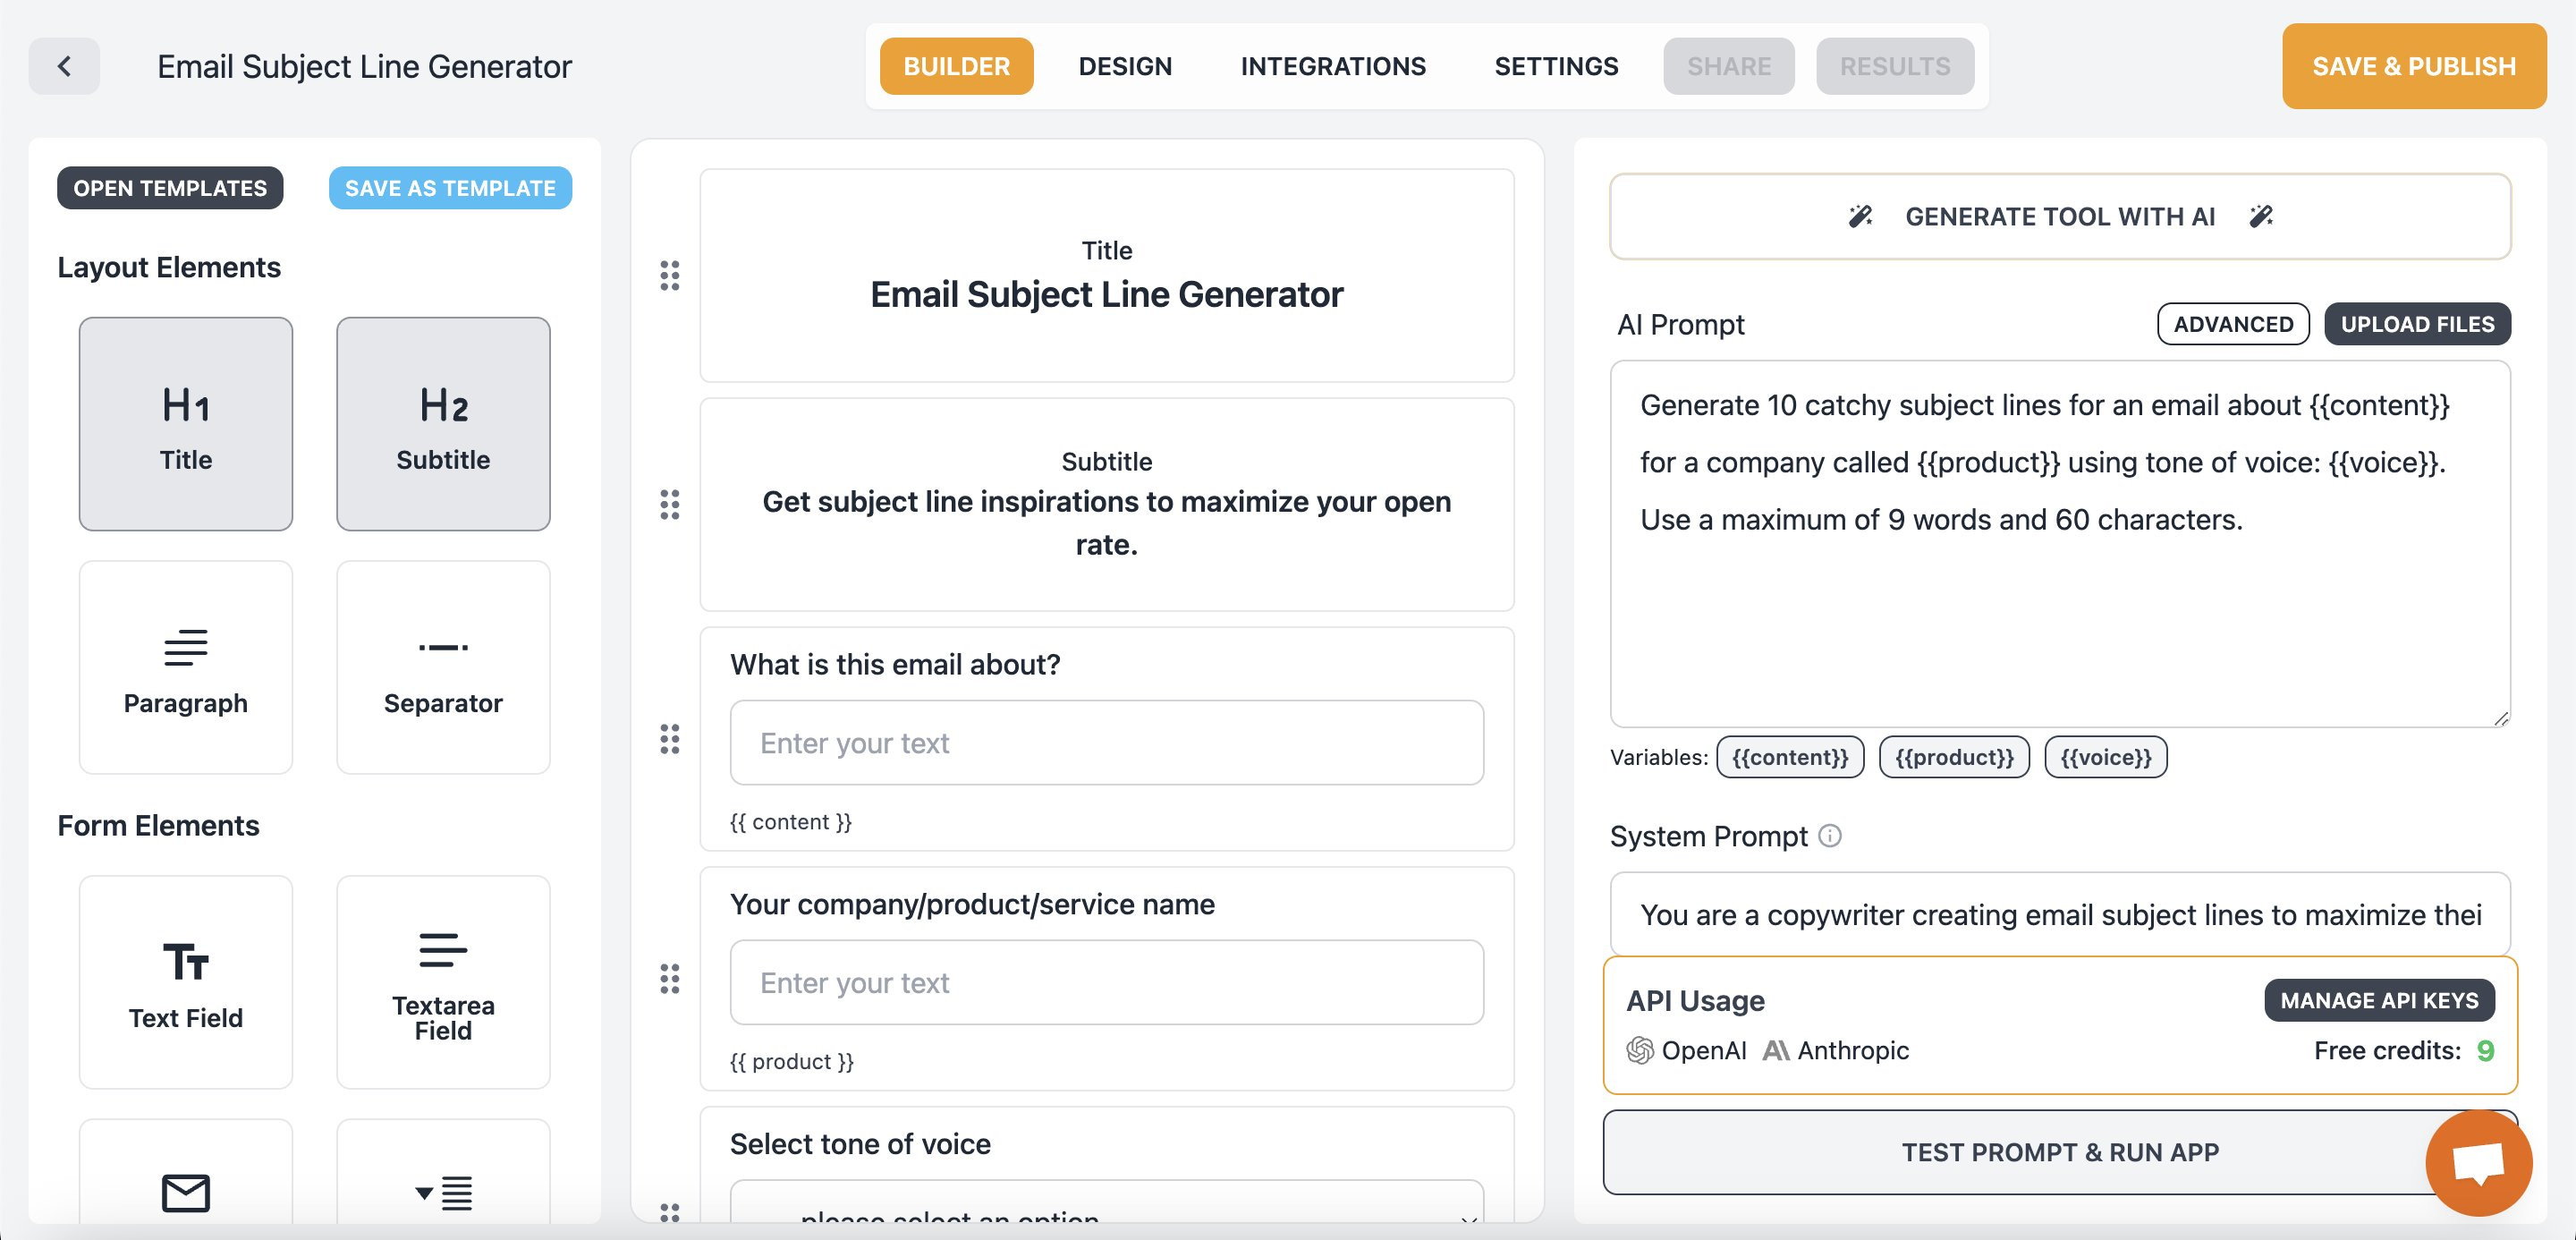Image resolution: width=2576 pixels, height=1240 pixels.
Task: Add a Textarea Field form element
Action: click(443, 982)
